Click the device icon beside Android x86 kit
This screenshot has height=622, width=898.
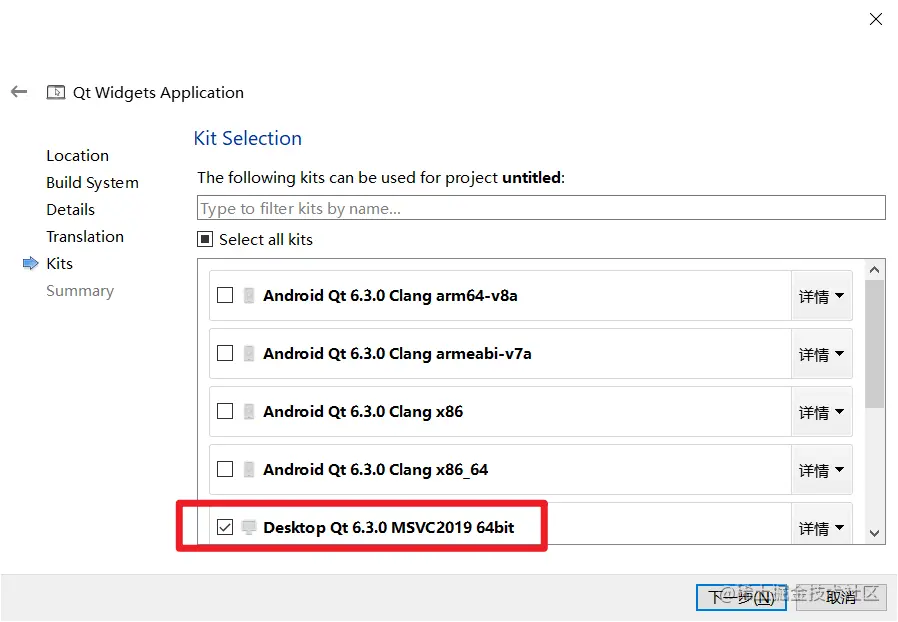249,412
